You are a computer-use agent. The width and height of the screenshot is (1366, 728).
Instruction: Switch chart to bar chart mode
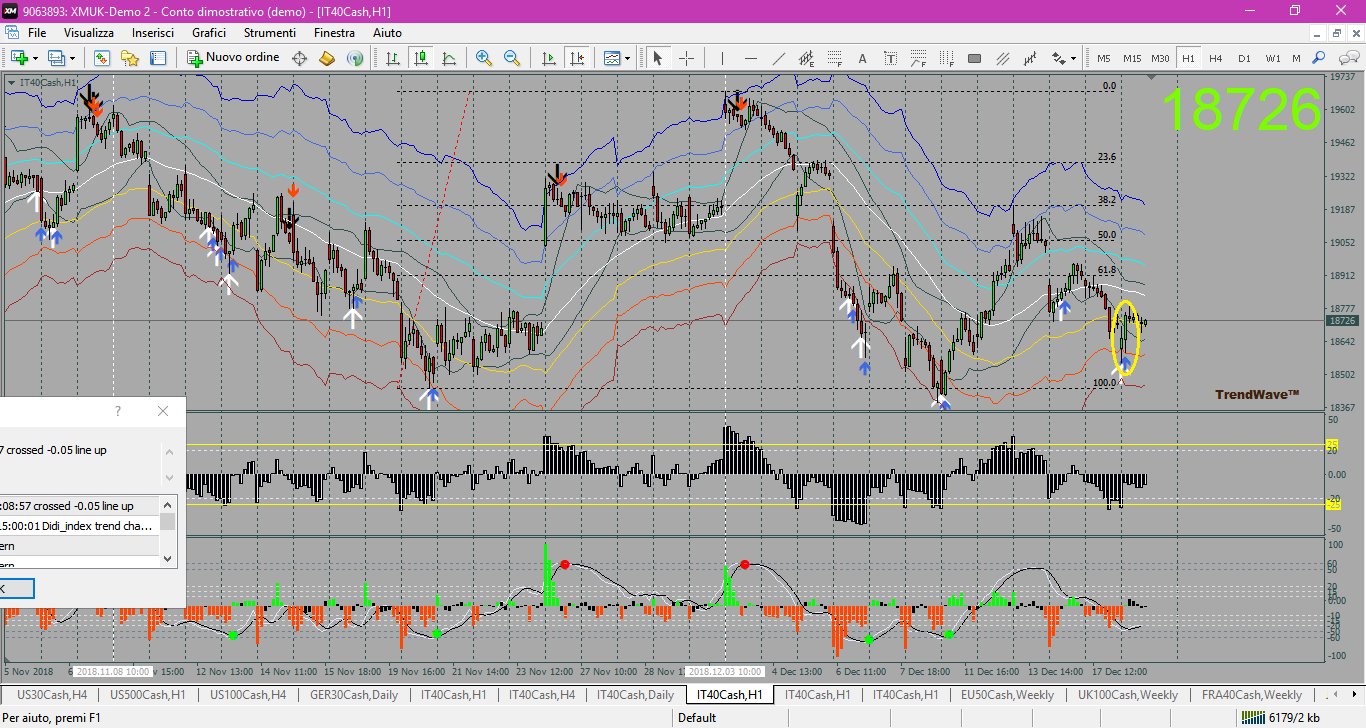392,58
